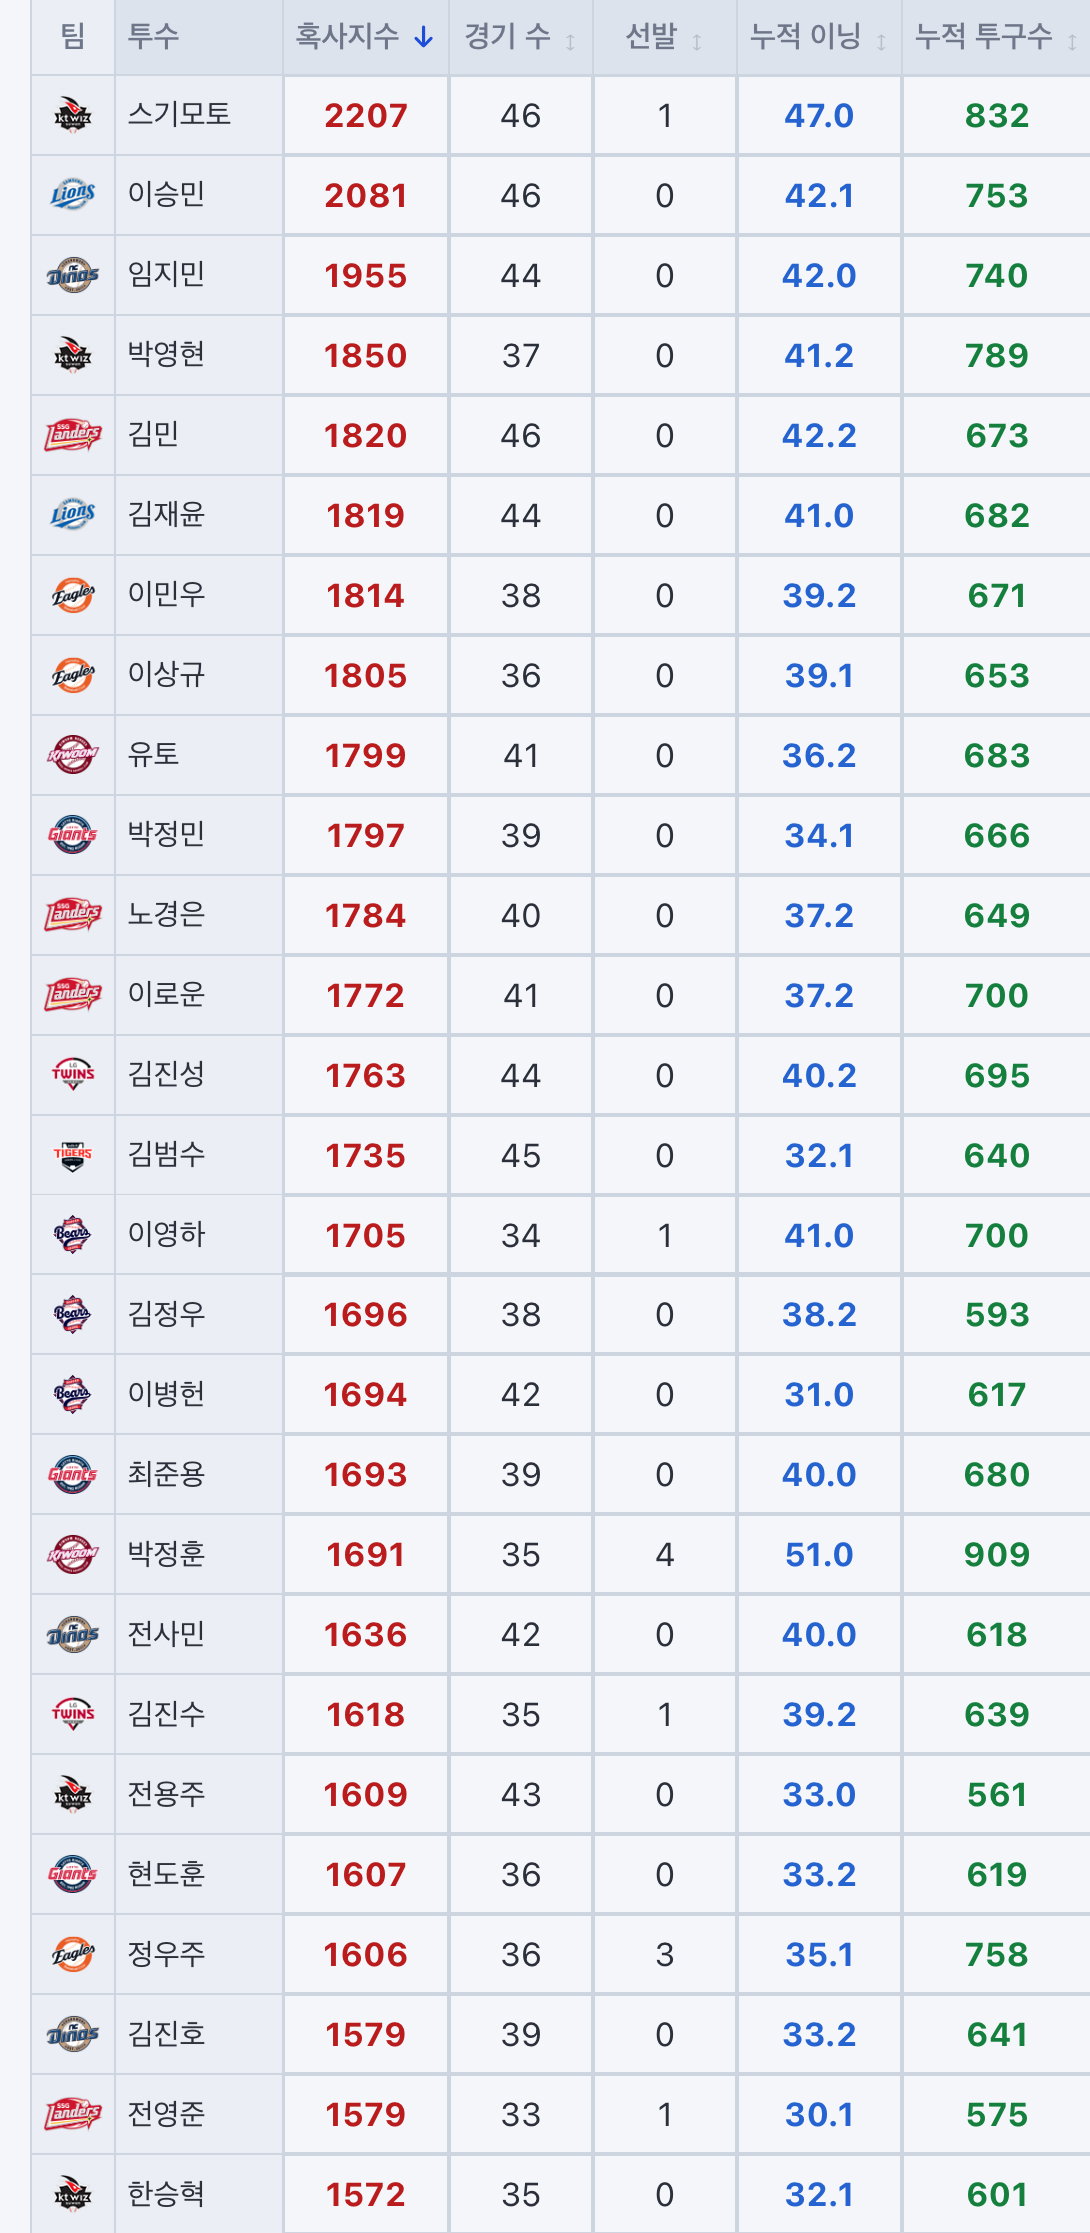Image resolution: width=1090 pixels, height=2233 pixels.
Task: Sort table by 혹사지수 column header
Action: point(365,37)
